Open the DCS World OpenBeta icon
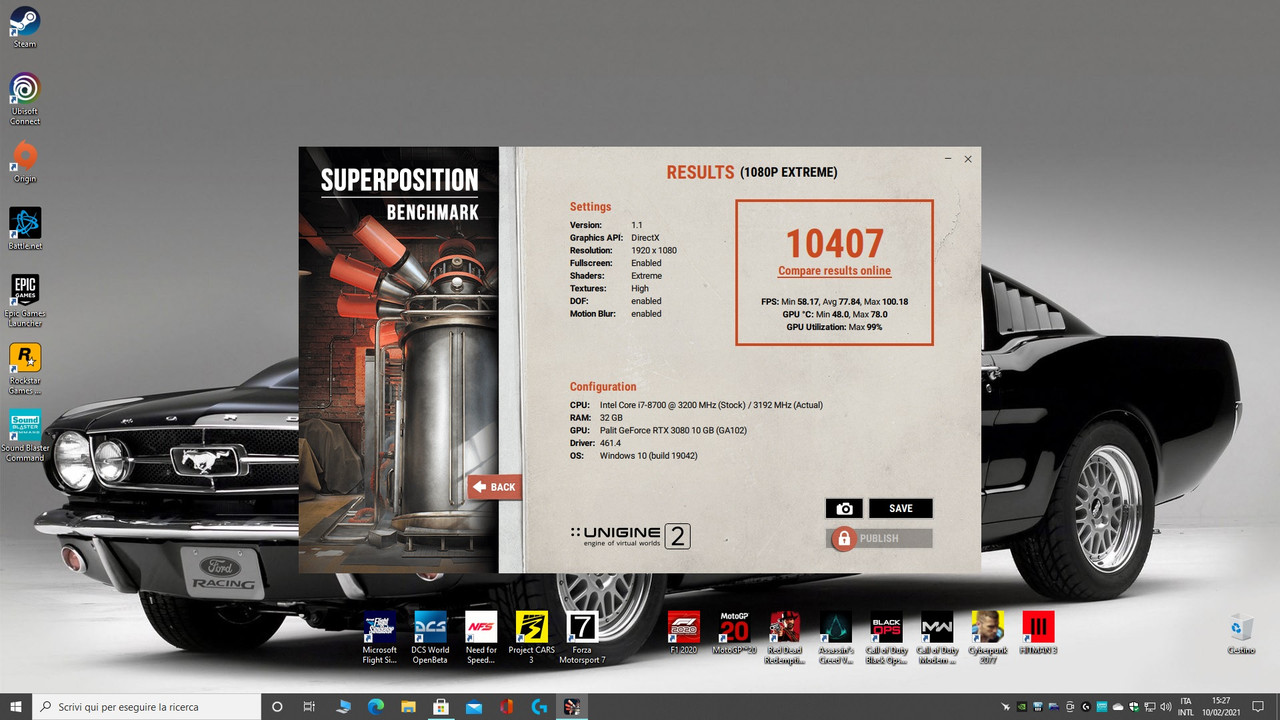The image size is (1280, 720). pyautogui.click(x=430, y=638)
